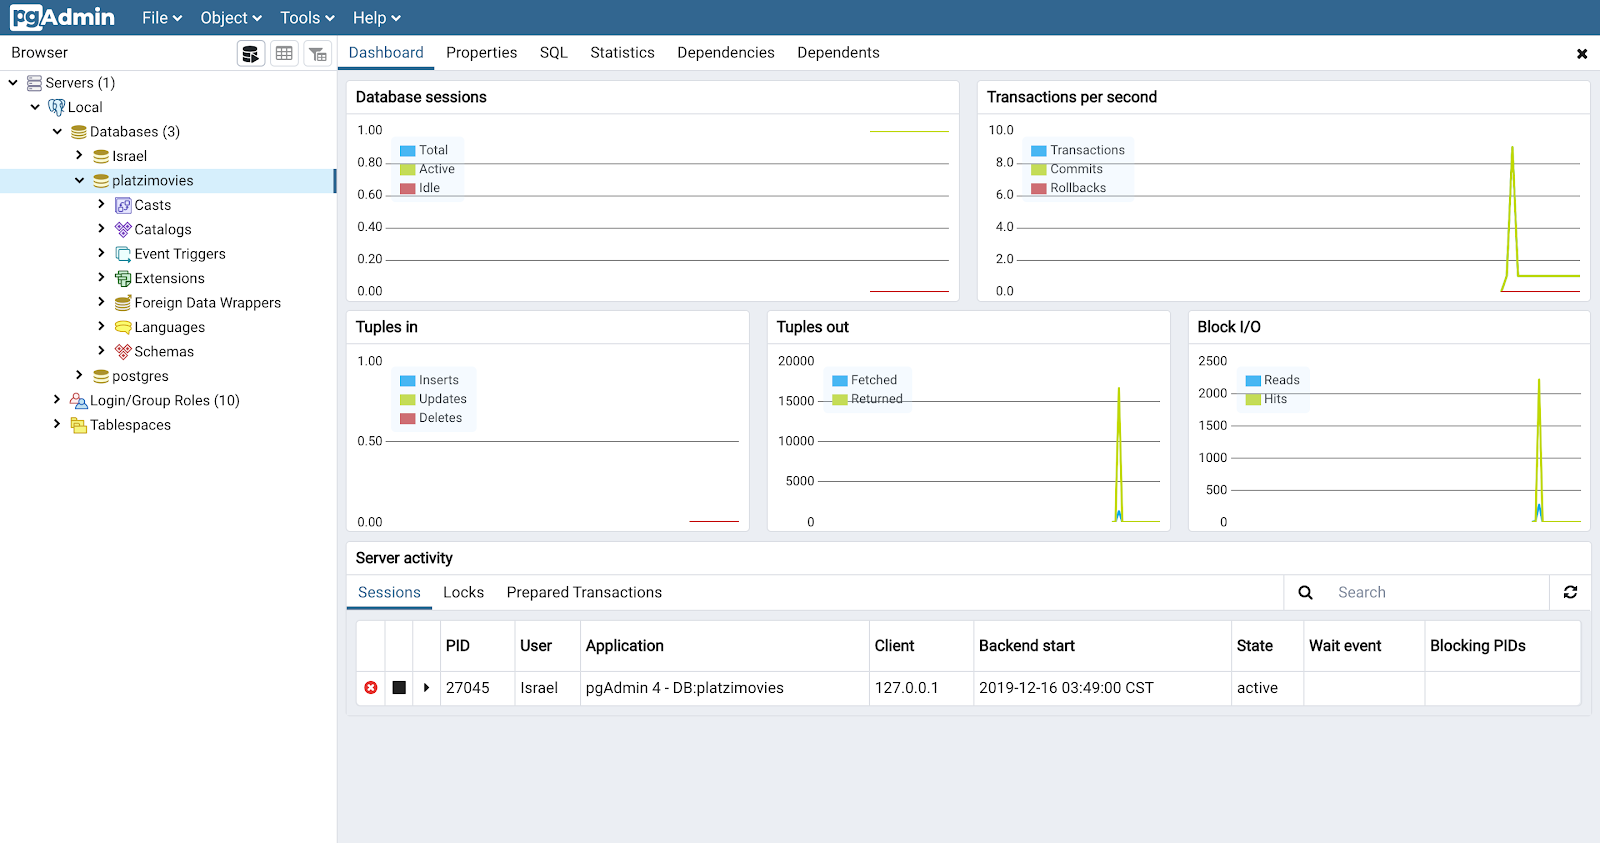Screen dimensions: 1600x843
Task: Click the Local server elephant icon
Action: 57,107
